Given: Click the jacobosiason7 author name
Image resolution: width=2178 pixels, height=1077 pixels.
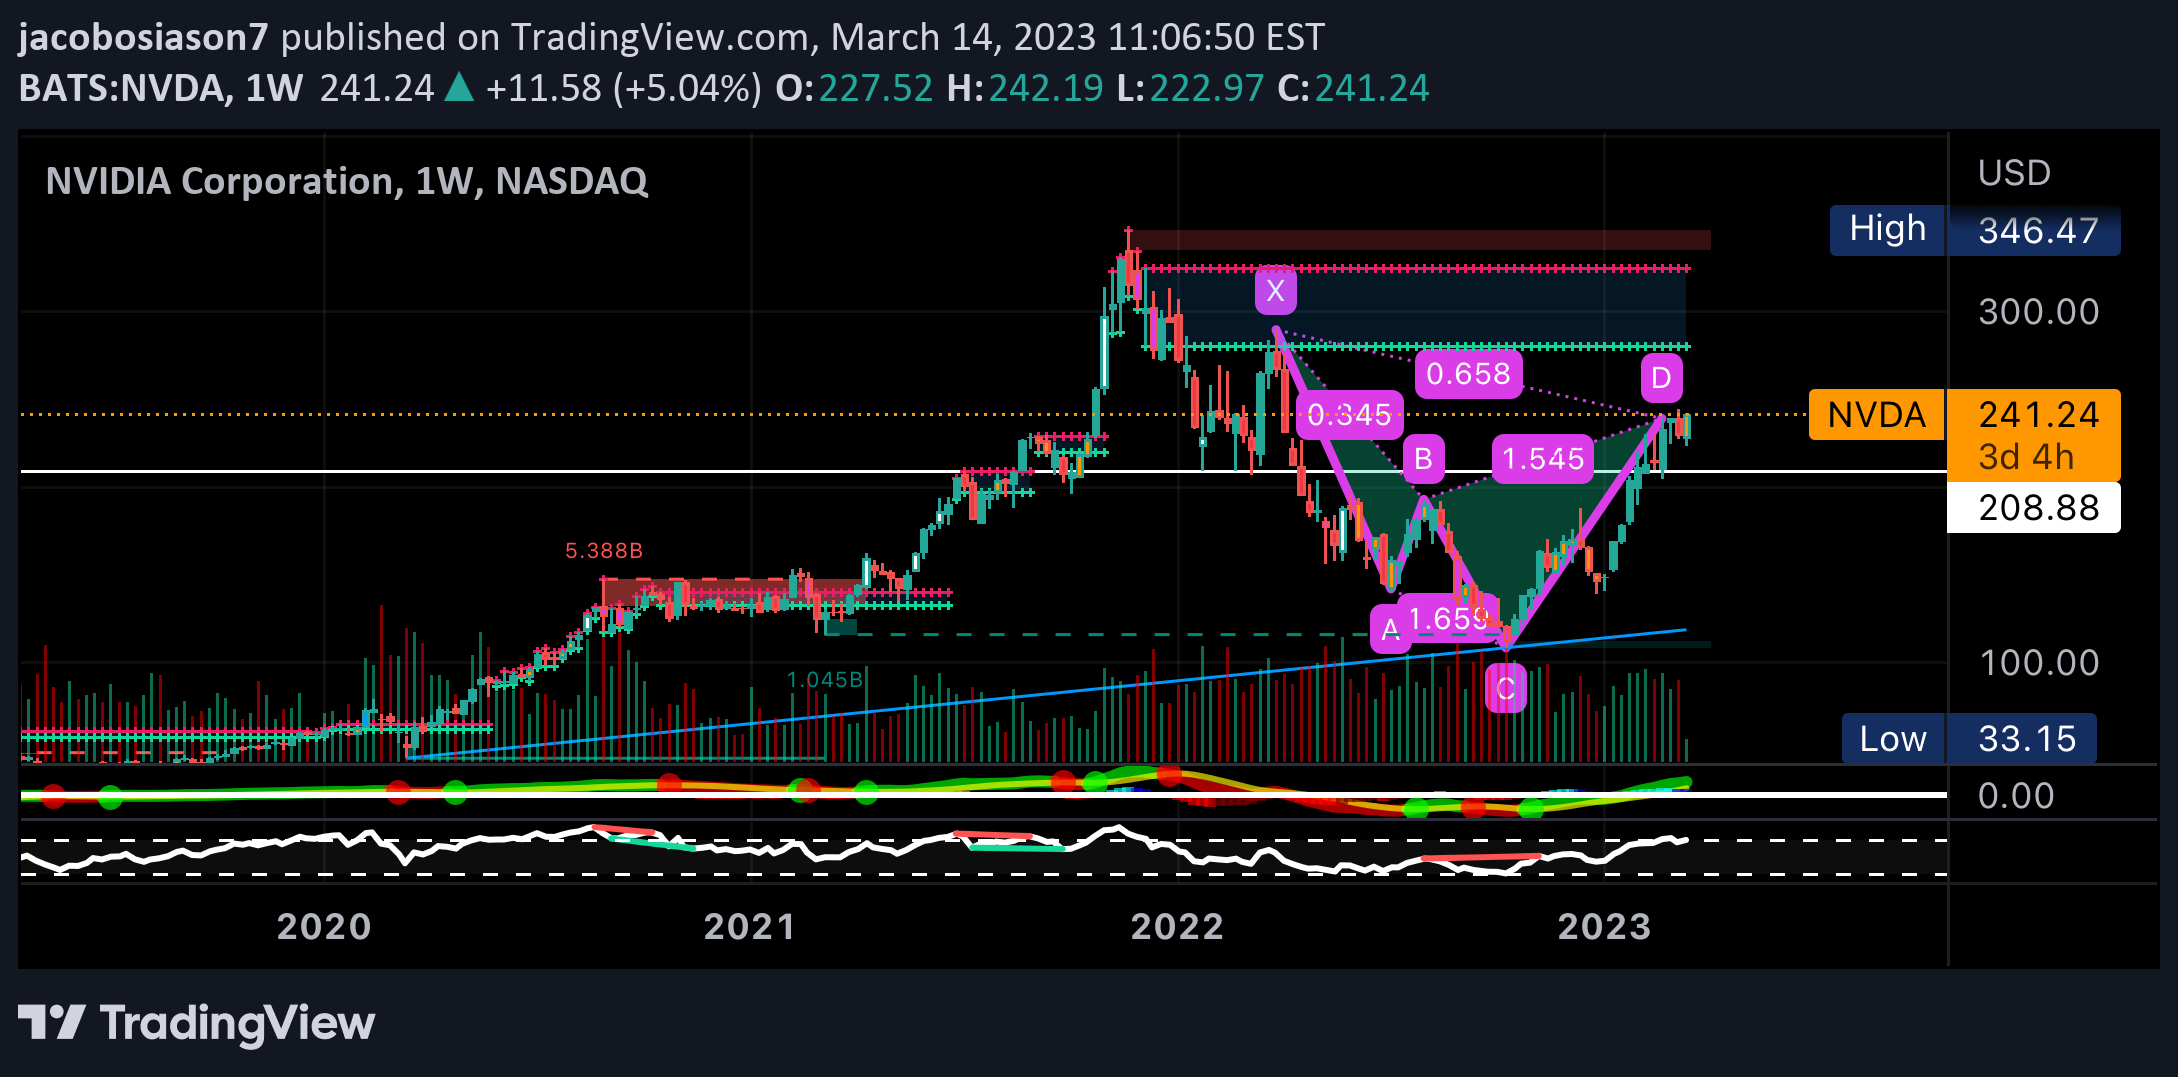Looking at the screenshot, I should [x=143, y=37].
